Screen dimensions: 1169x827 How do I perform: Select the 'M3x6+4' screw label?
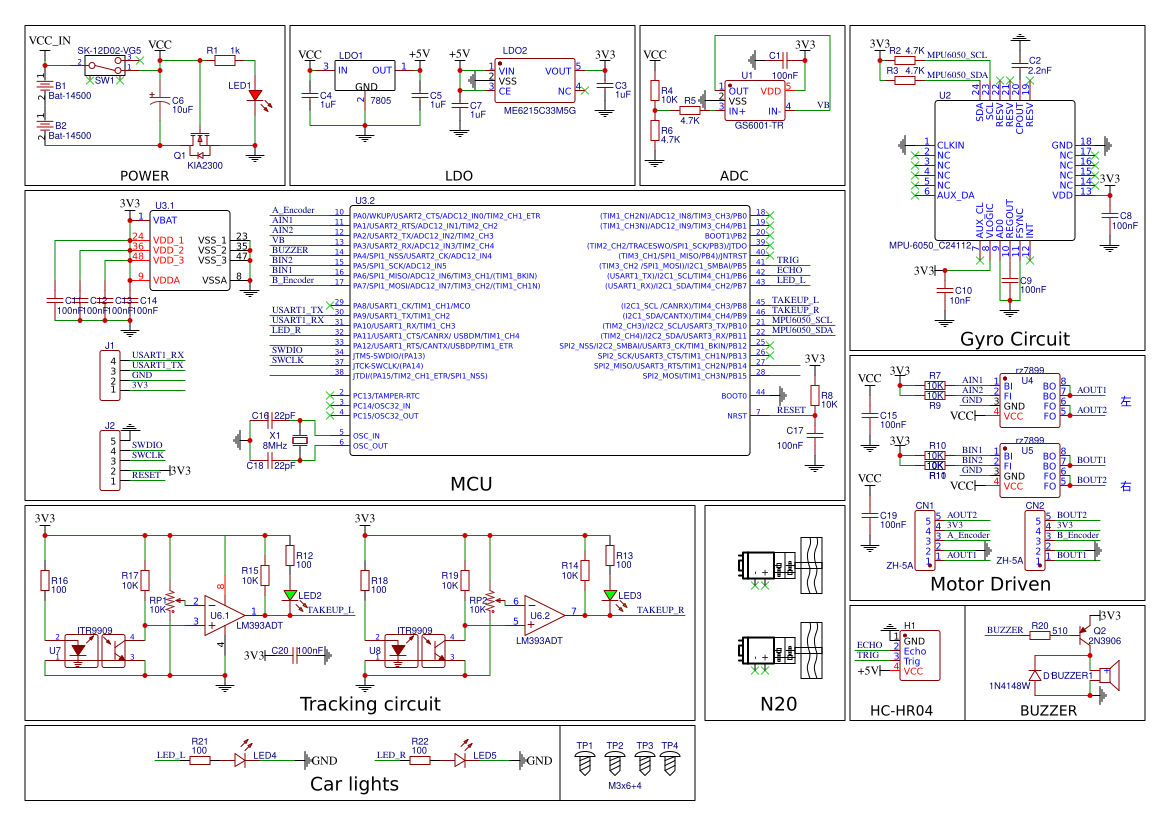(x=625, y=786)
